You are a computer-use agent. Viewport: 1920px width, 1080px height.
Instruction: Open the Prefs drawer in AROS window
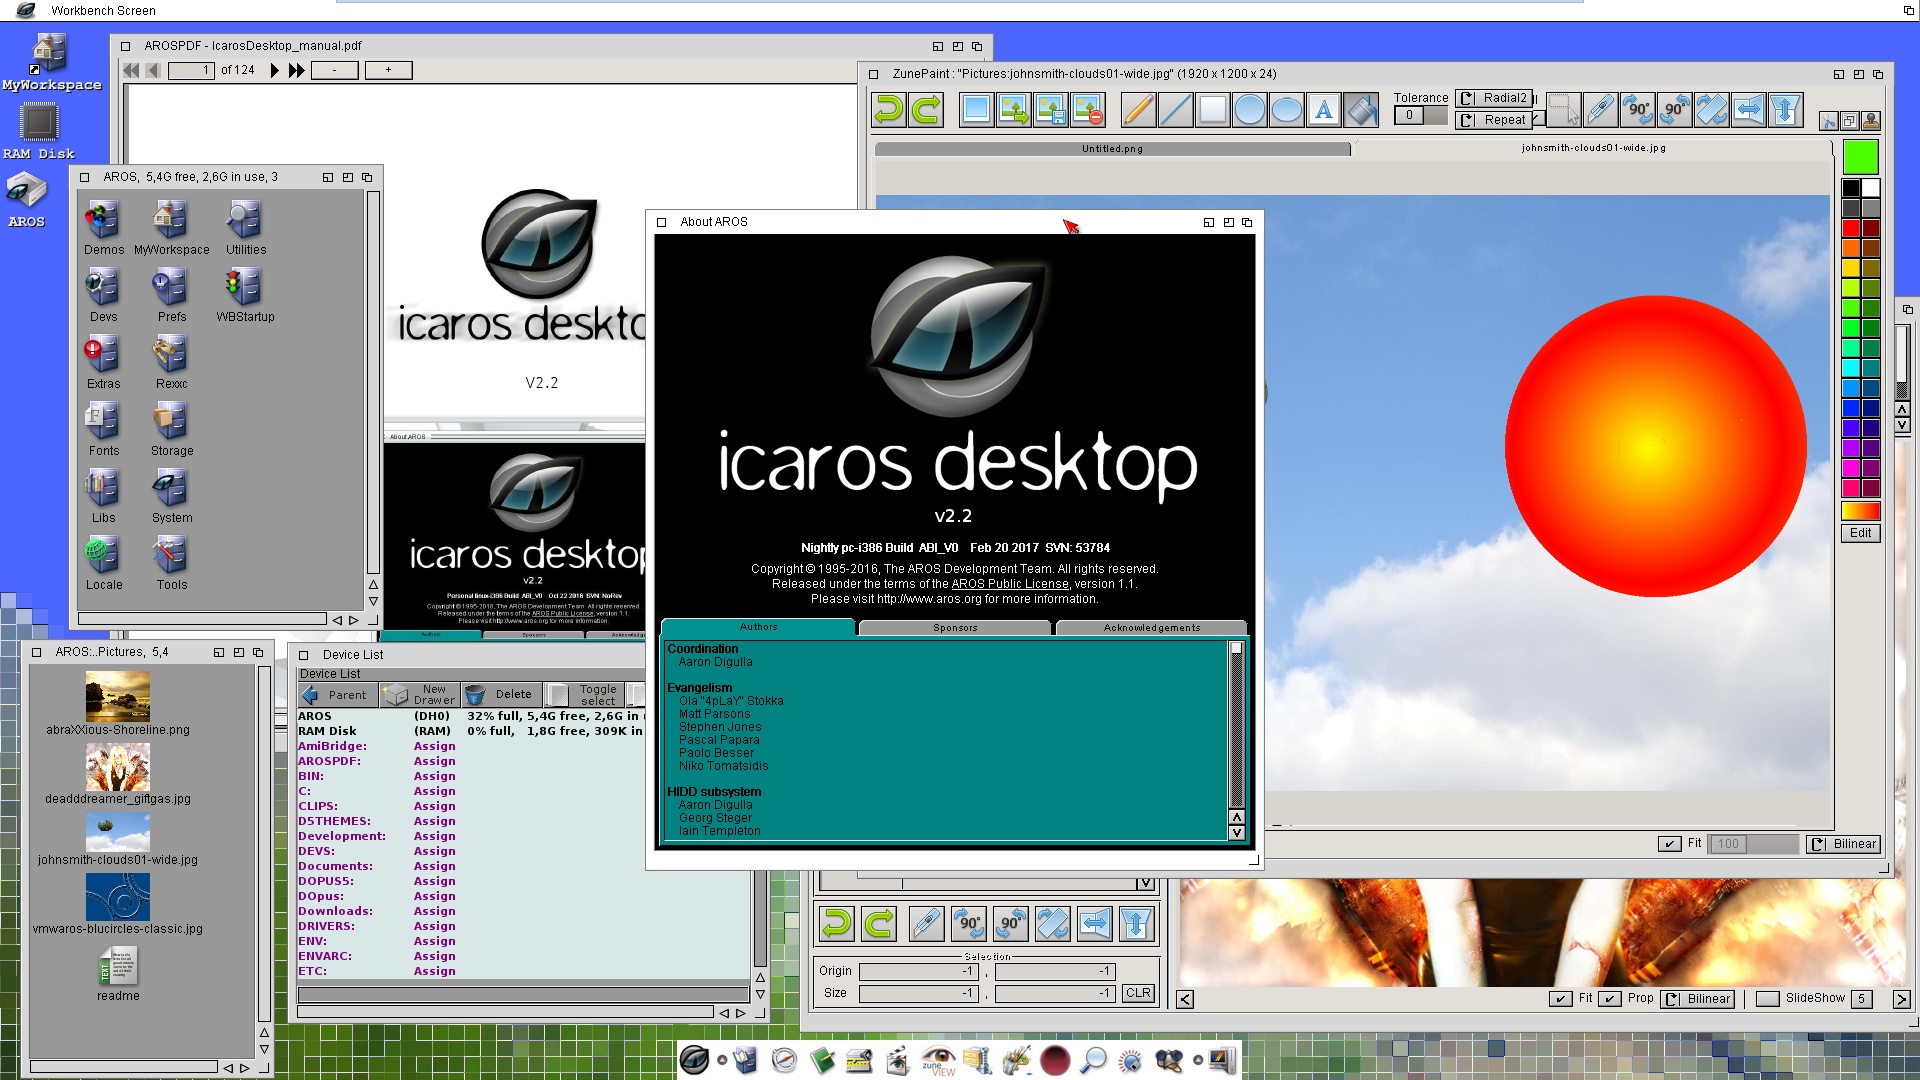tap(171, 296)
